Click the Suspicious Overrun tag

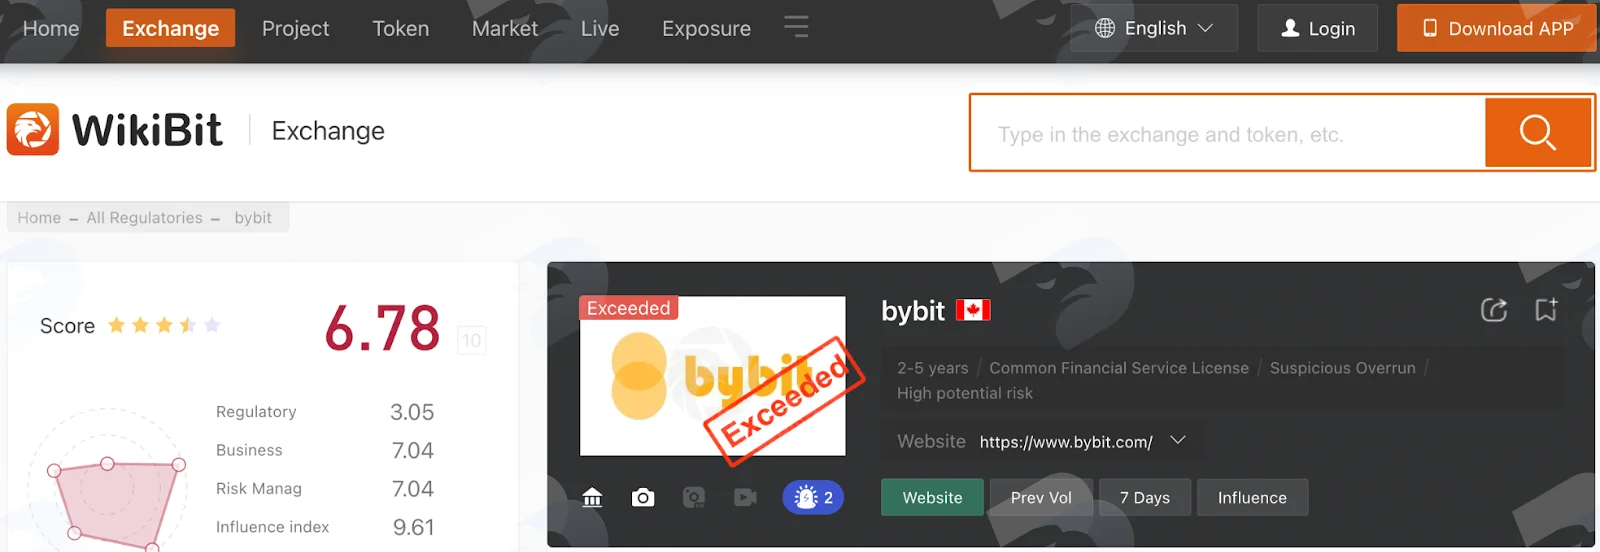[1342, 368]
